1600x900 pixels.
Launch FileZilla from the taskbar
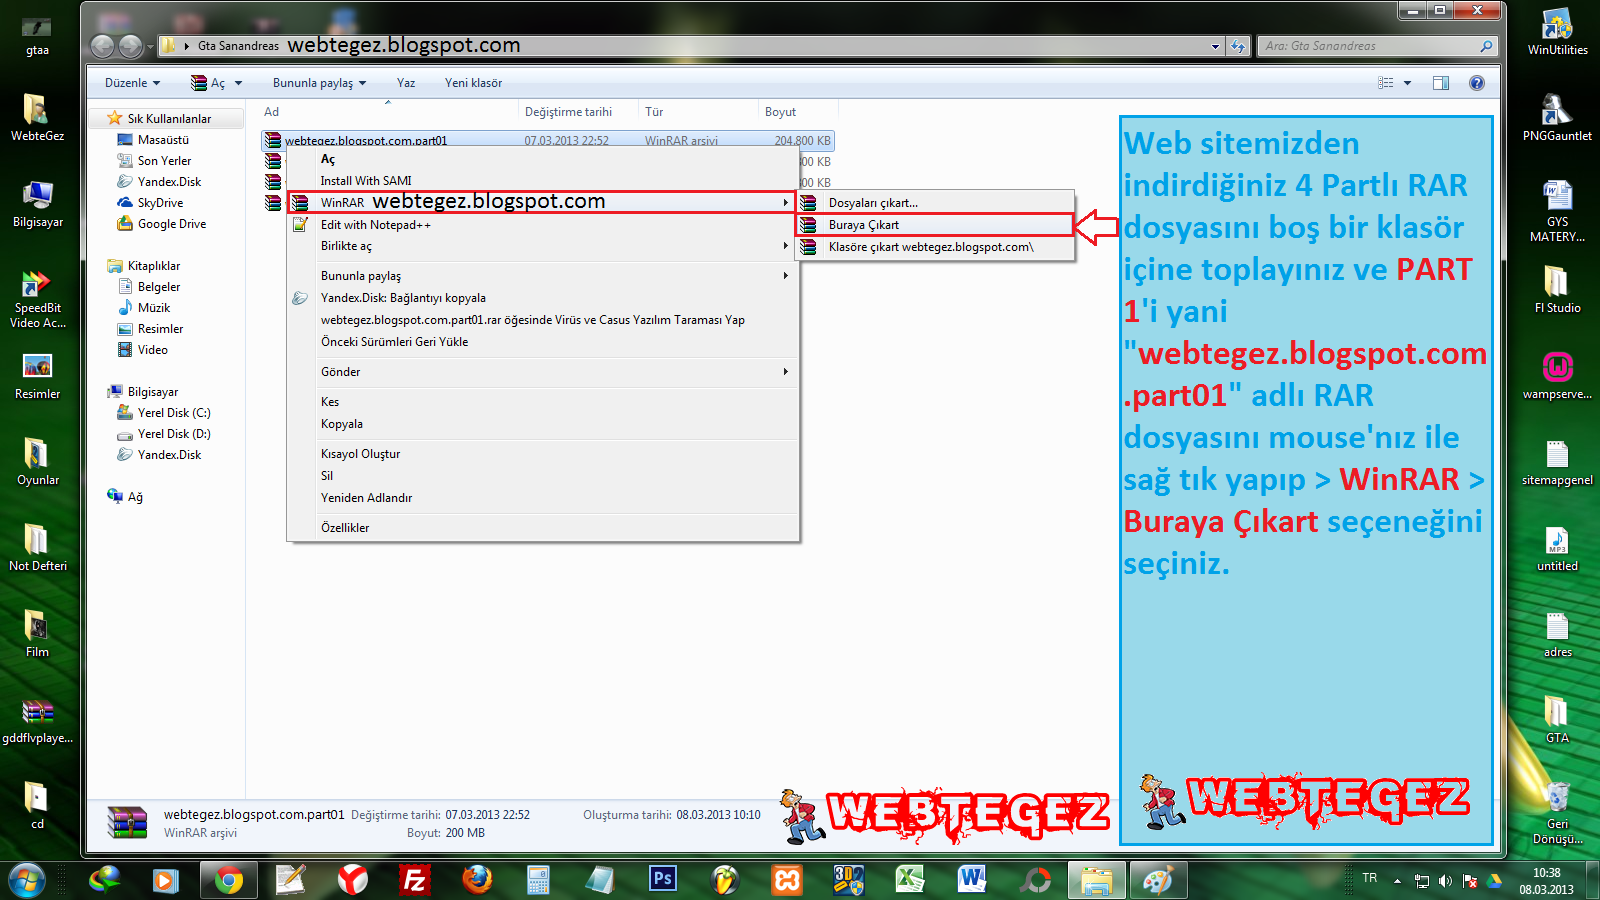(414, 880)
